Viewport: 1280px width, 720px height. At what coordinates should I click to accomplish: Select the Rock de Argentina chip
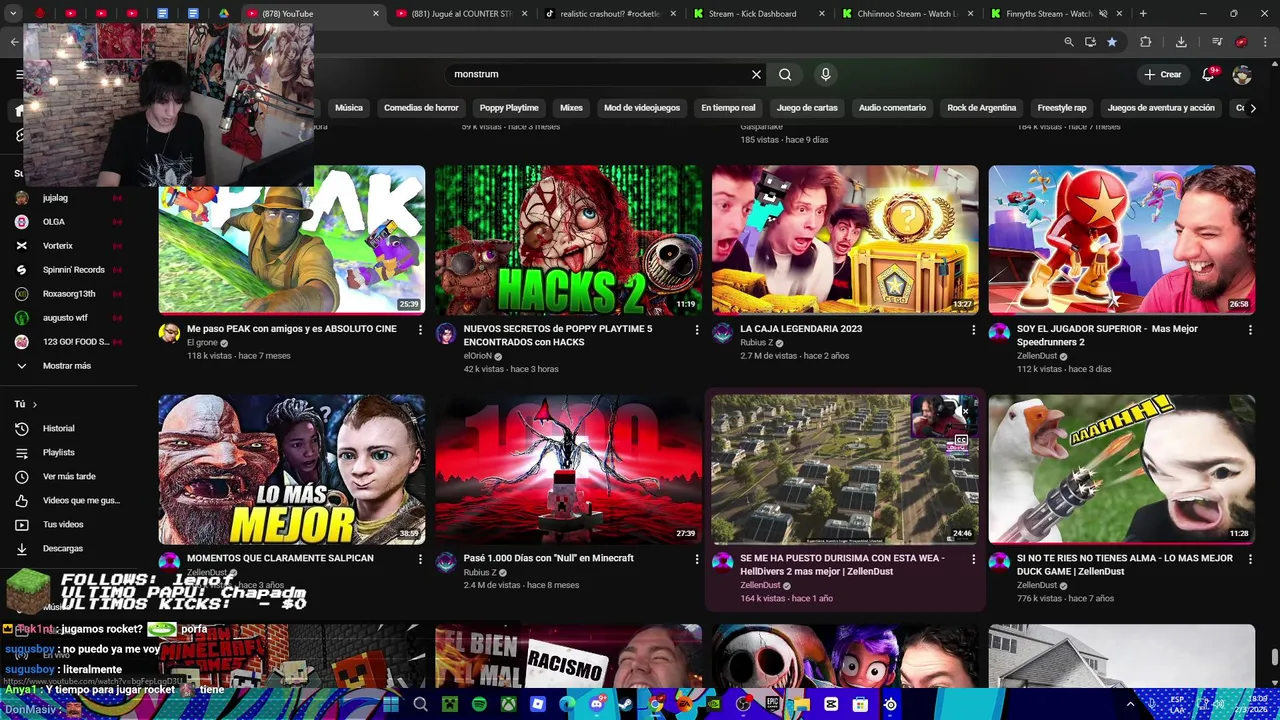982,108
